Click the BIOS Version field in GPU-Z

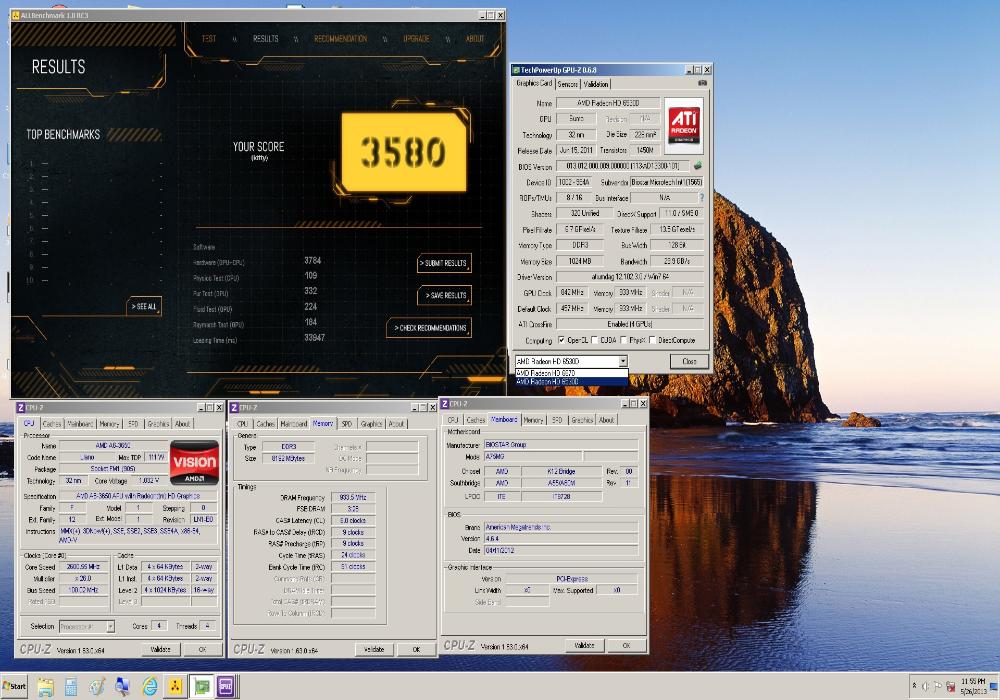click(622, 166)
